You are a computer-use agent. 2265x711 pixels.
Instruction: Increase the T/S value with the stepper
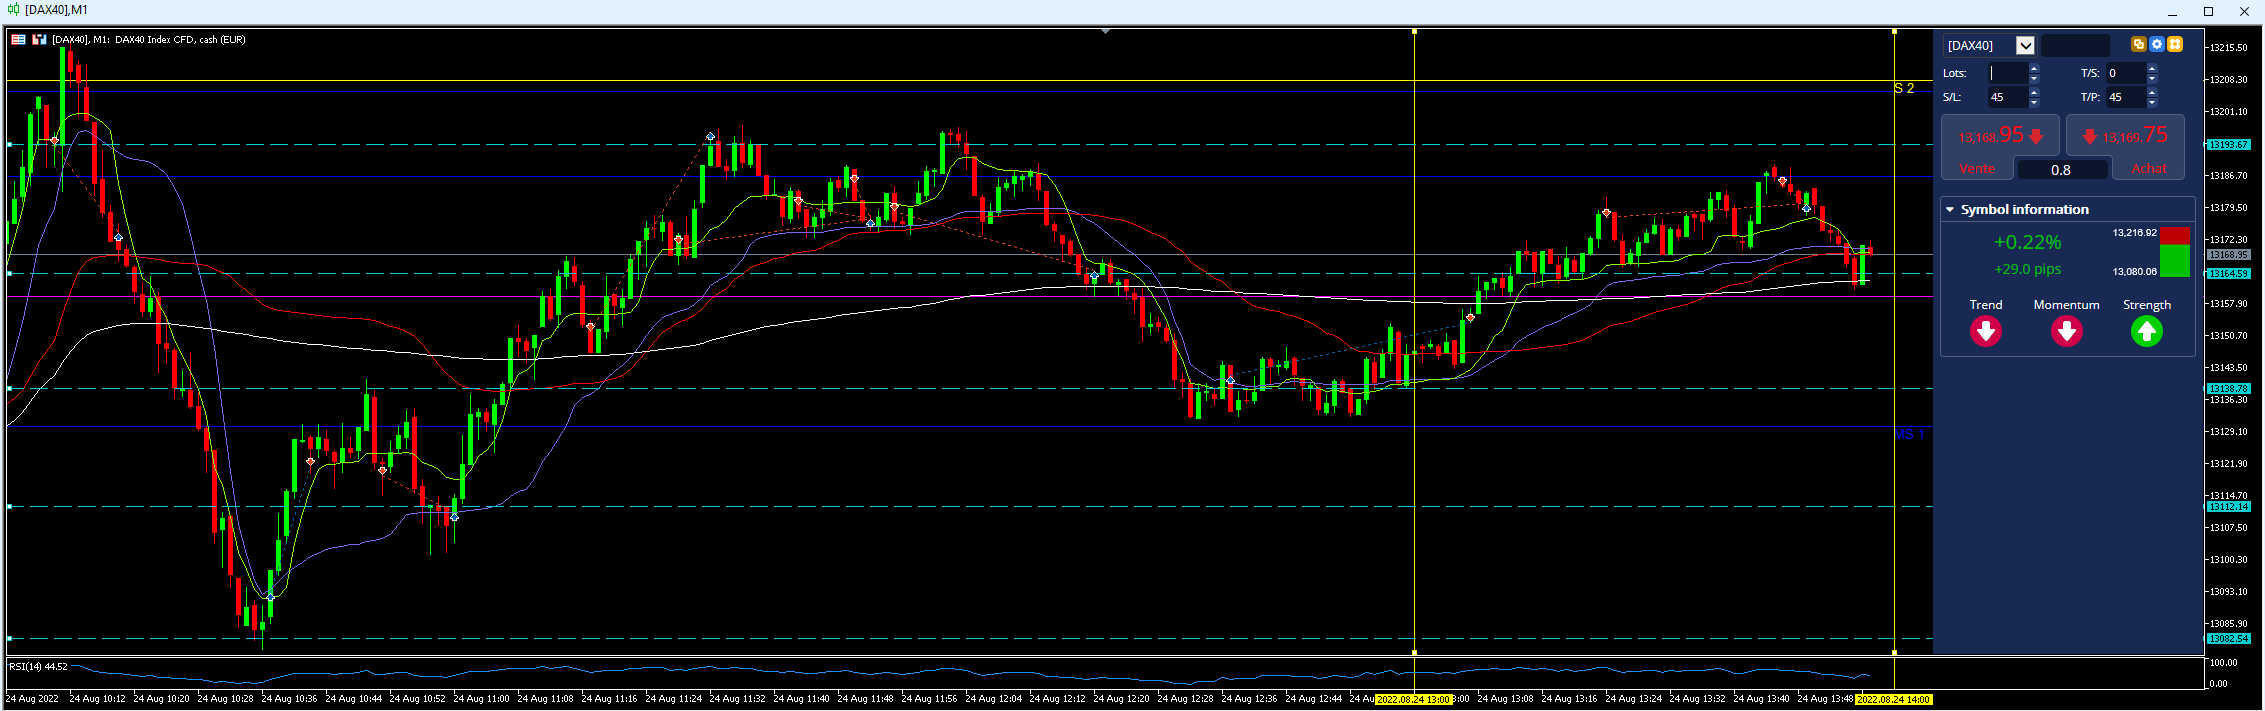pyautogui.click(x=2152, y=68)
